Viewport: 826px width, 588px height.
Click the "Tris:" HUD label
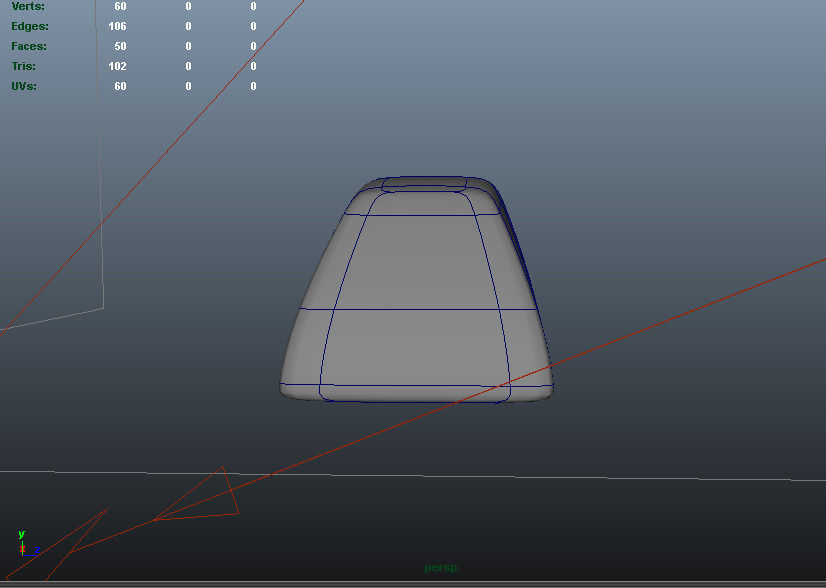click(24, 66)
